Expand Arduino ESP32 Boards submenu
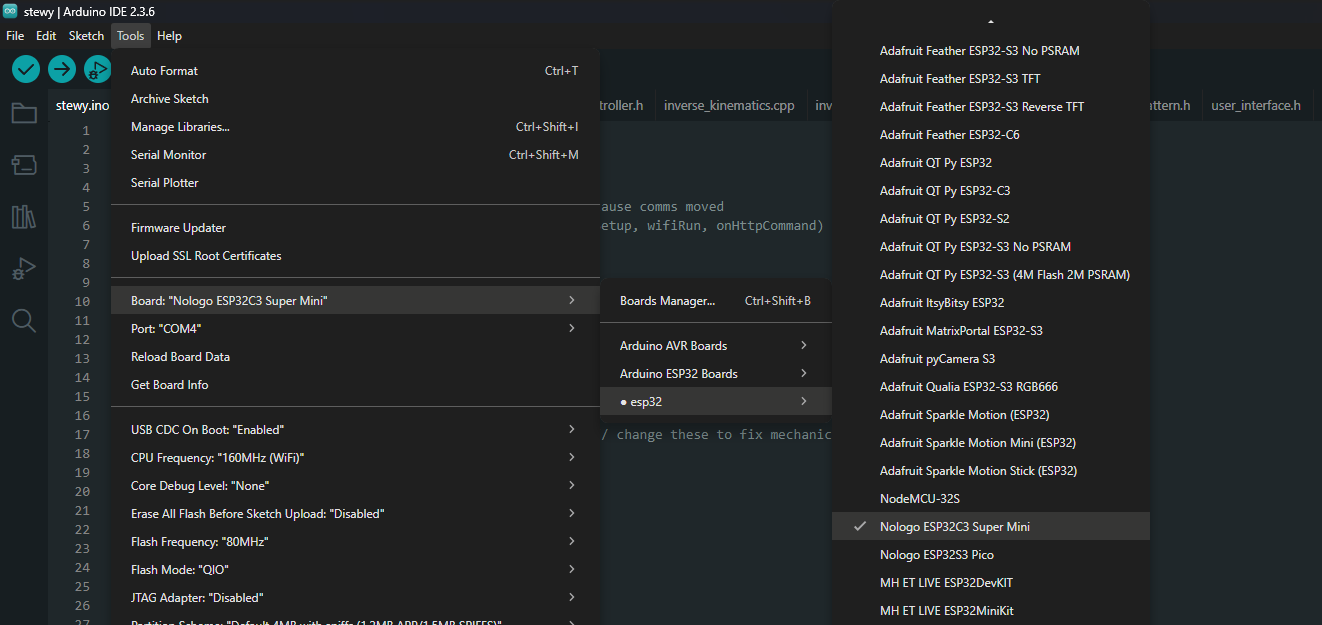 click(716, 374)
